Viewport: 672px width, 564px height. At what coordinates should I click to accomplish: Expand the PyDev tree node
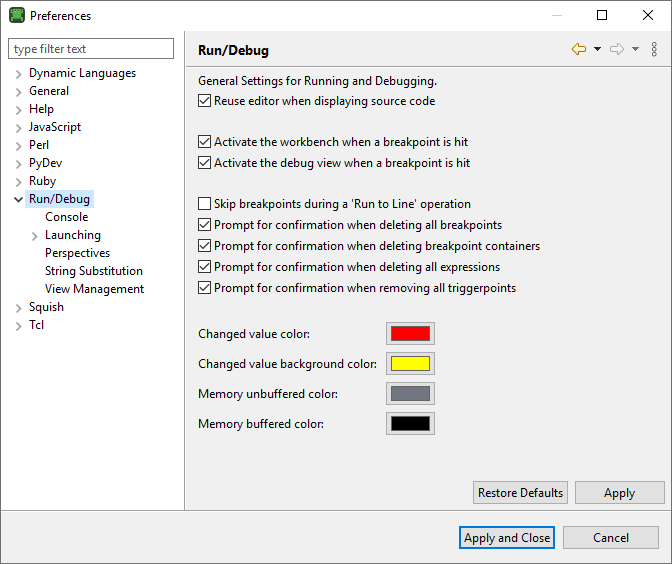(x=18, y=164)
